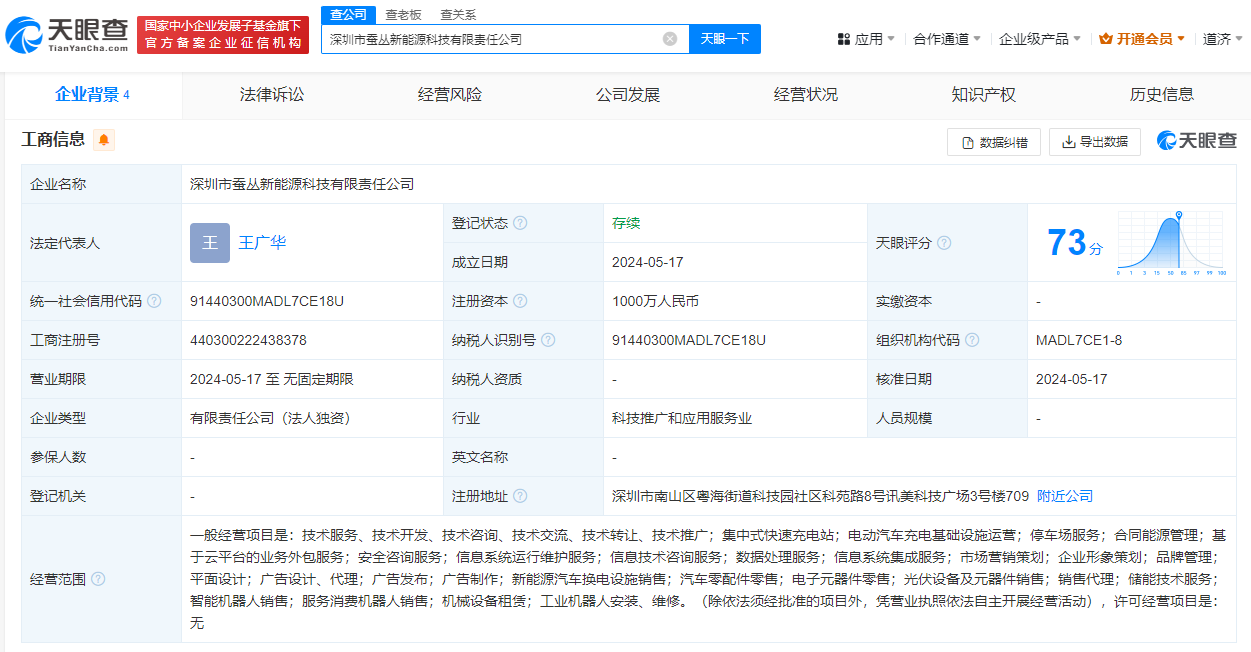
Task: Click help icon next to 统一社会信用代码
Action: tap(154, 301)
